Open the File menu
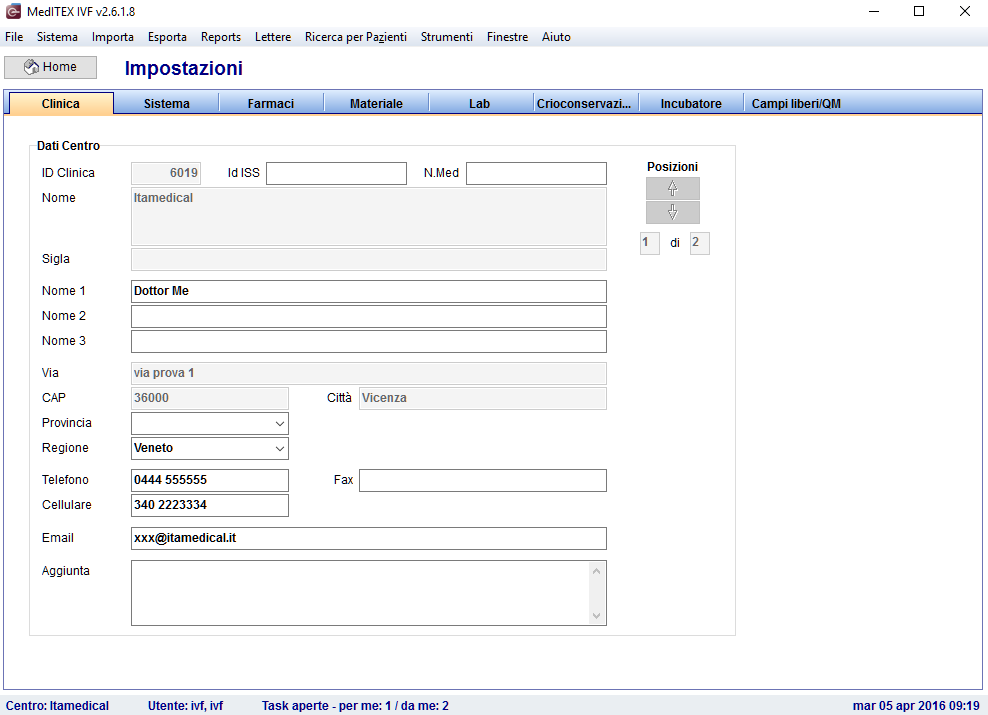Image resolution: width=988 pixels, height=715 pixels. click(14, 37)
